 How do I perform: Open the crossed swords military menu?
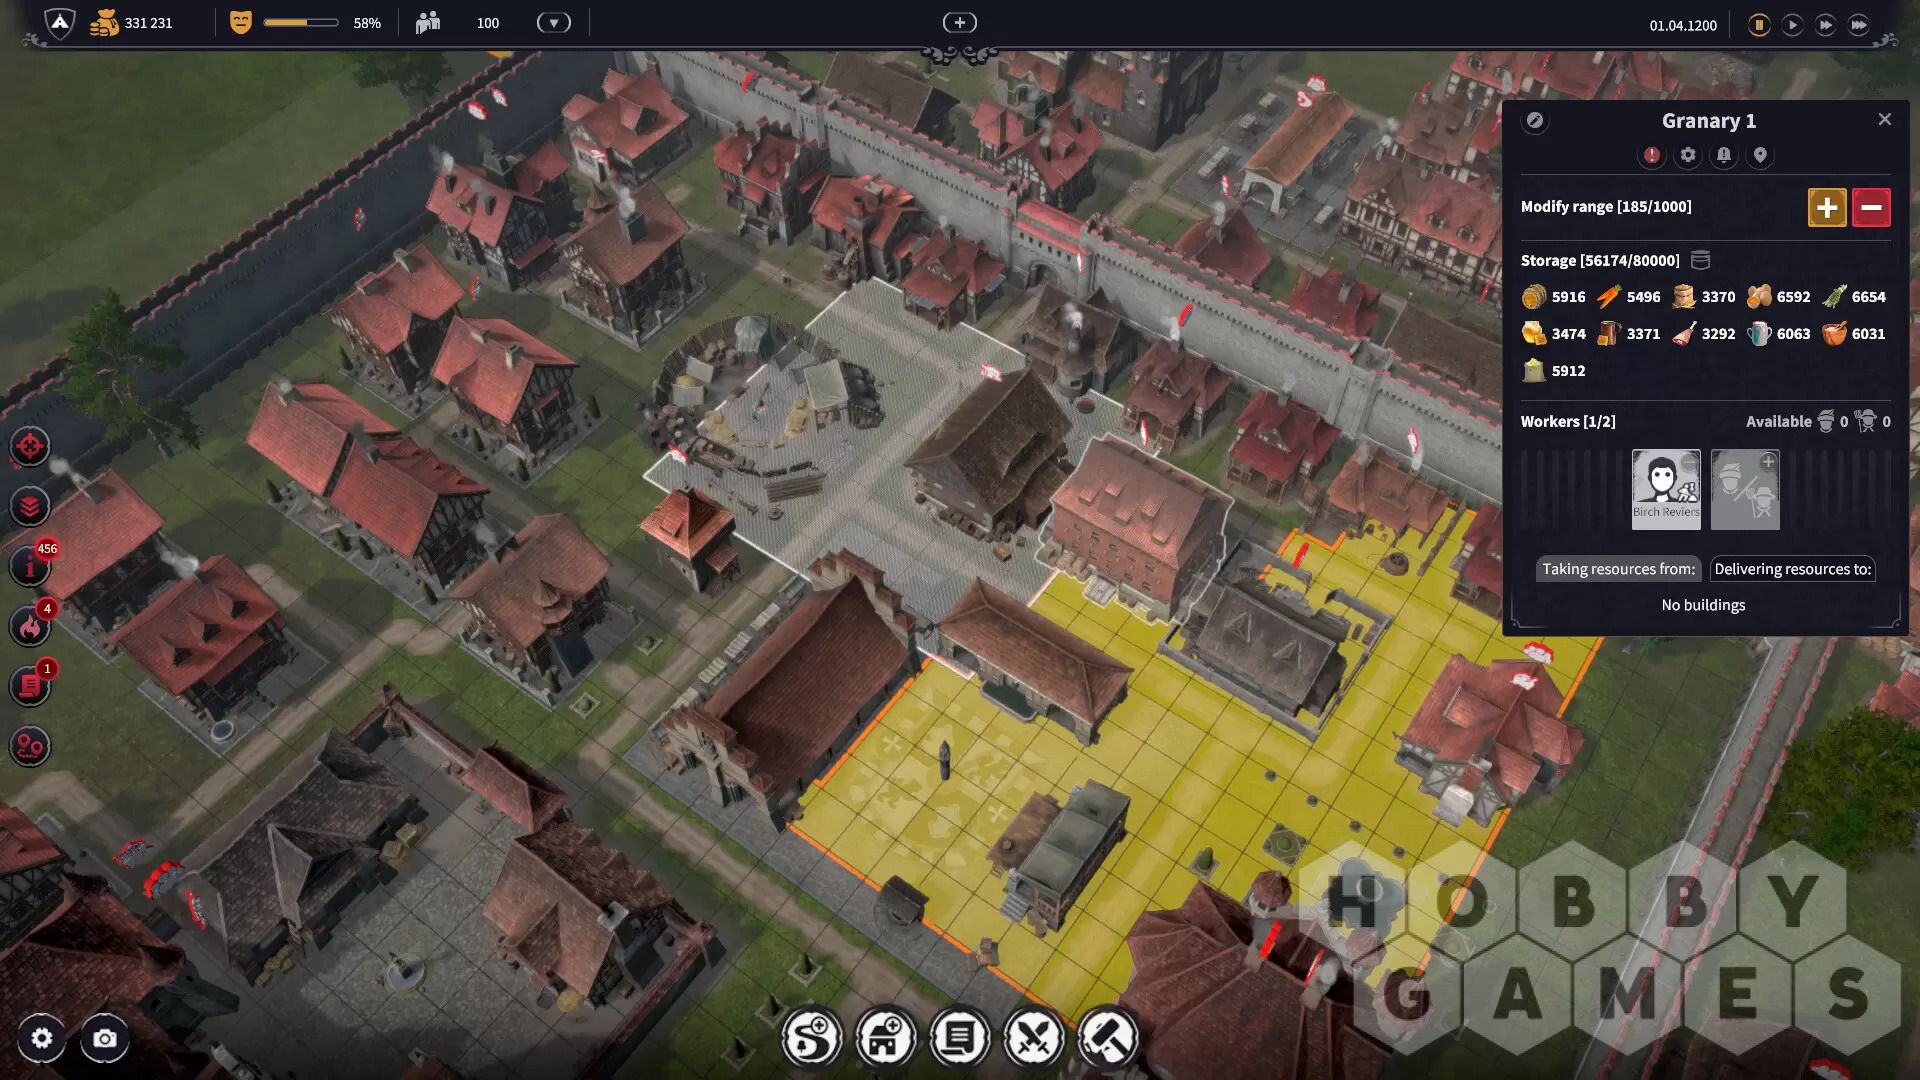(x=1034, y=1038)
